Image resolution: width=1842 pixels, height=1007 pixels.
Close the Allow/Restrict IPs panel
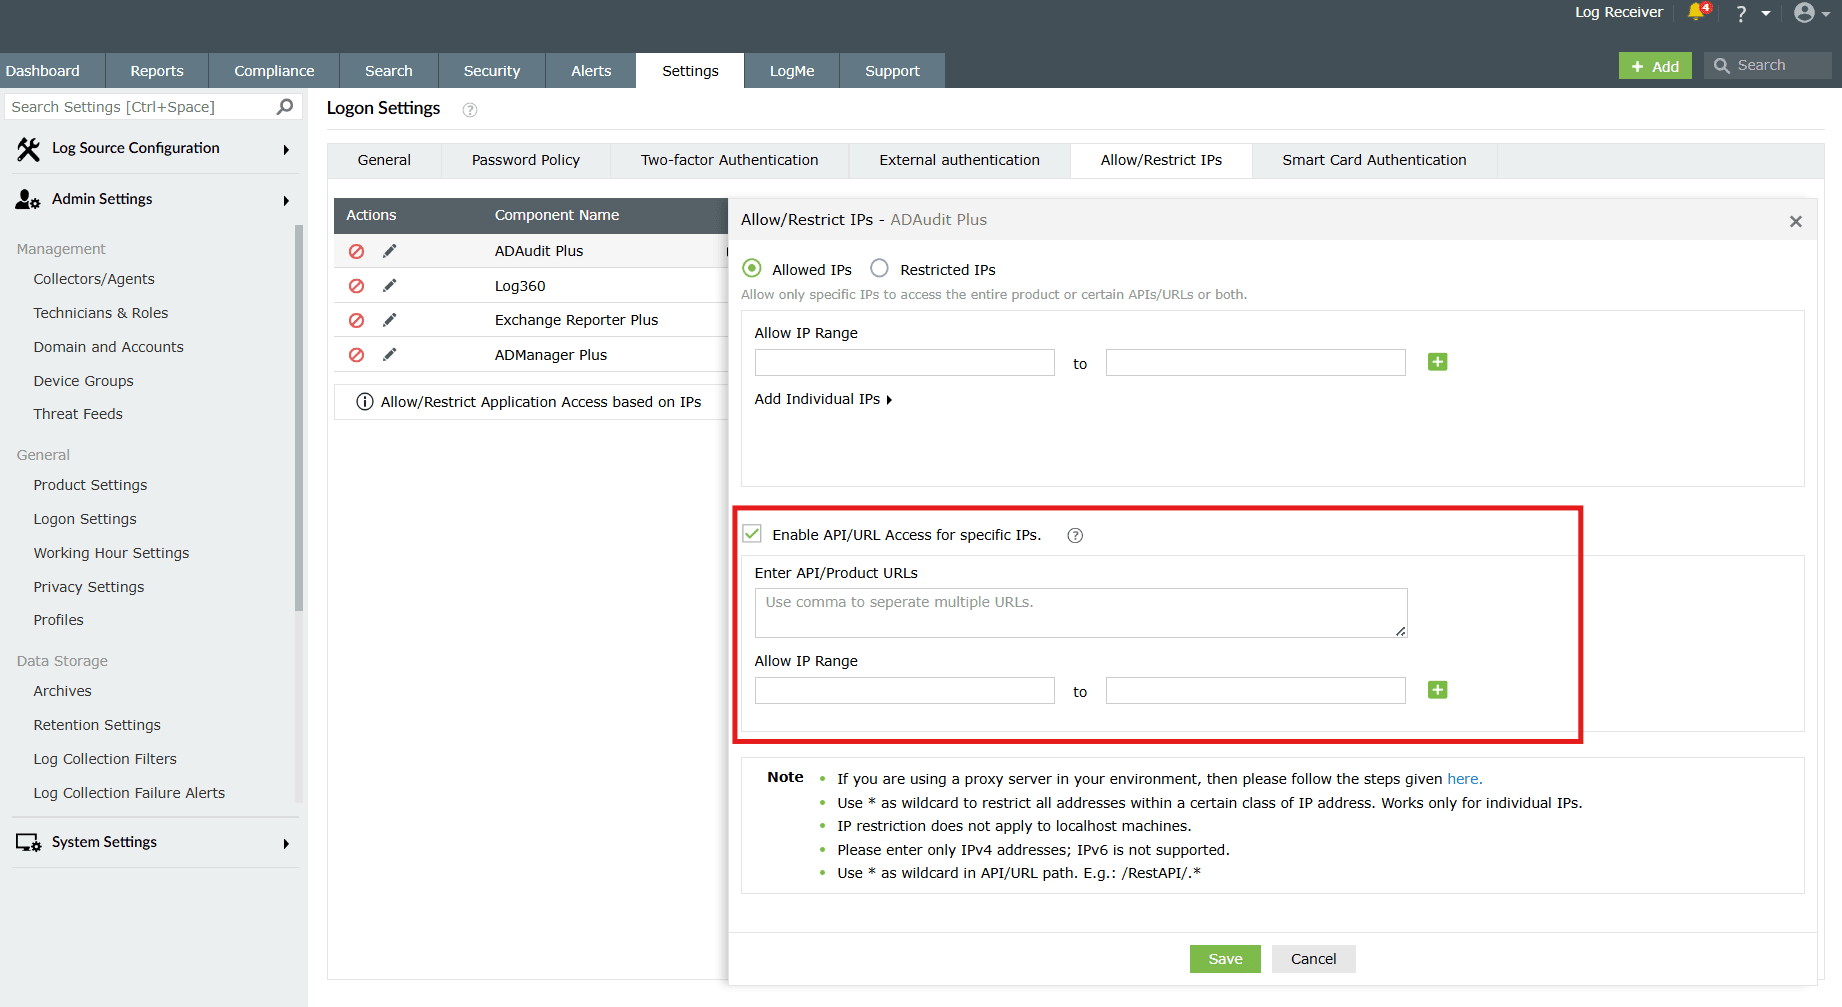[x=1796, y=221]
